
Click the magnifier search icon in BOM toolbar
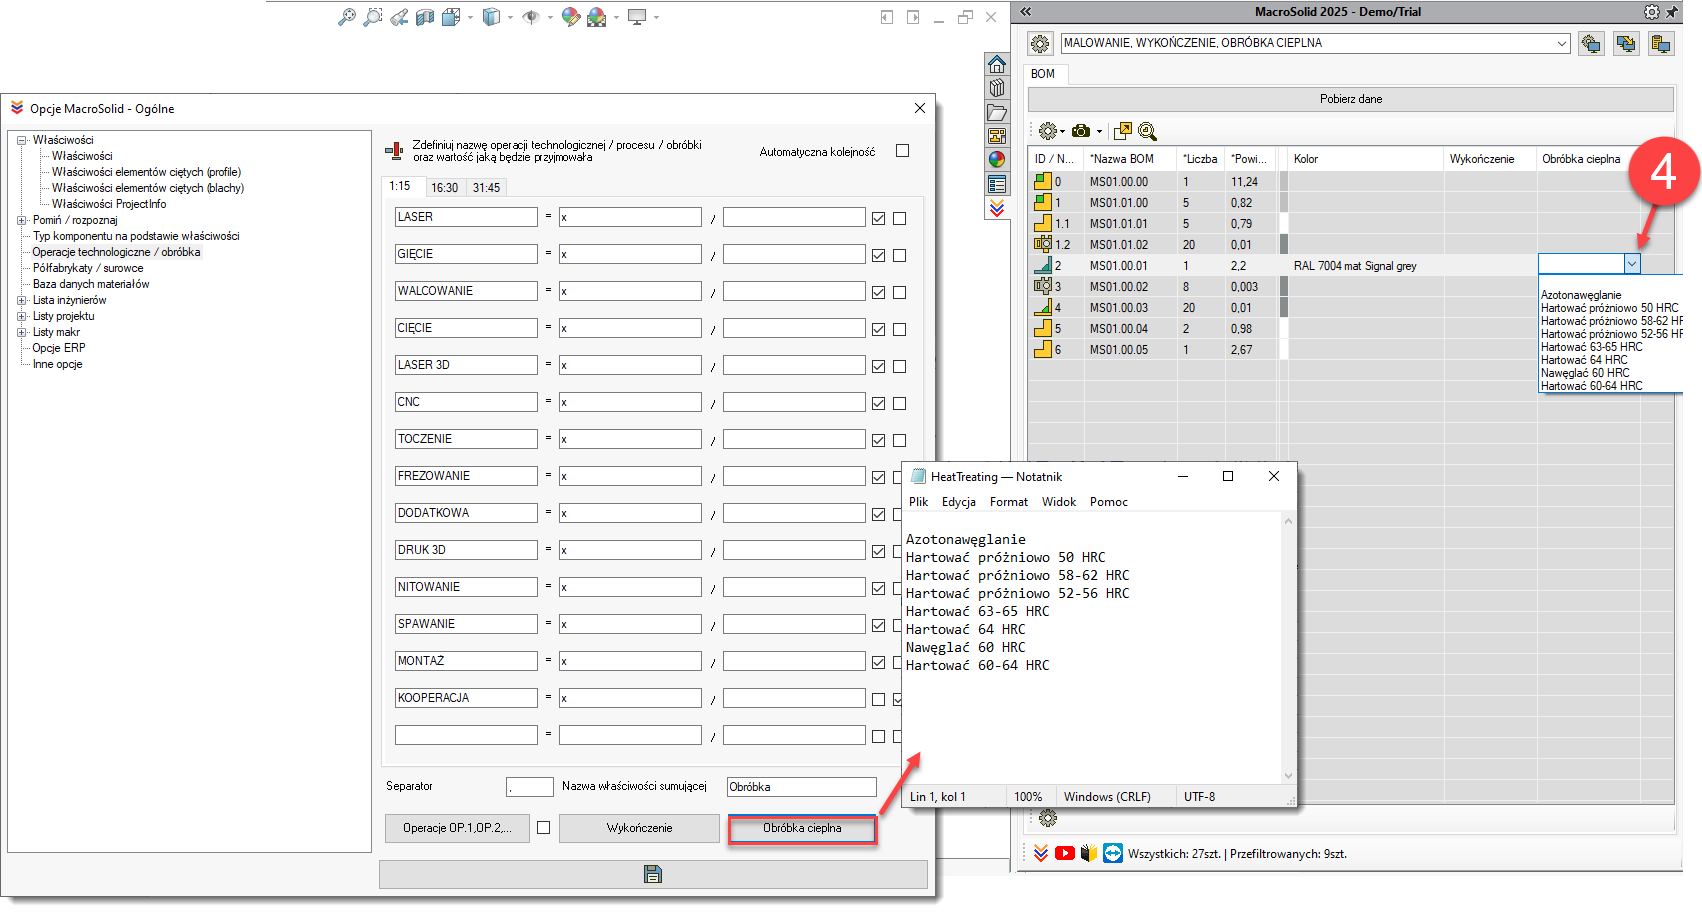[x=1148, y=131]
